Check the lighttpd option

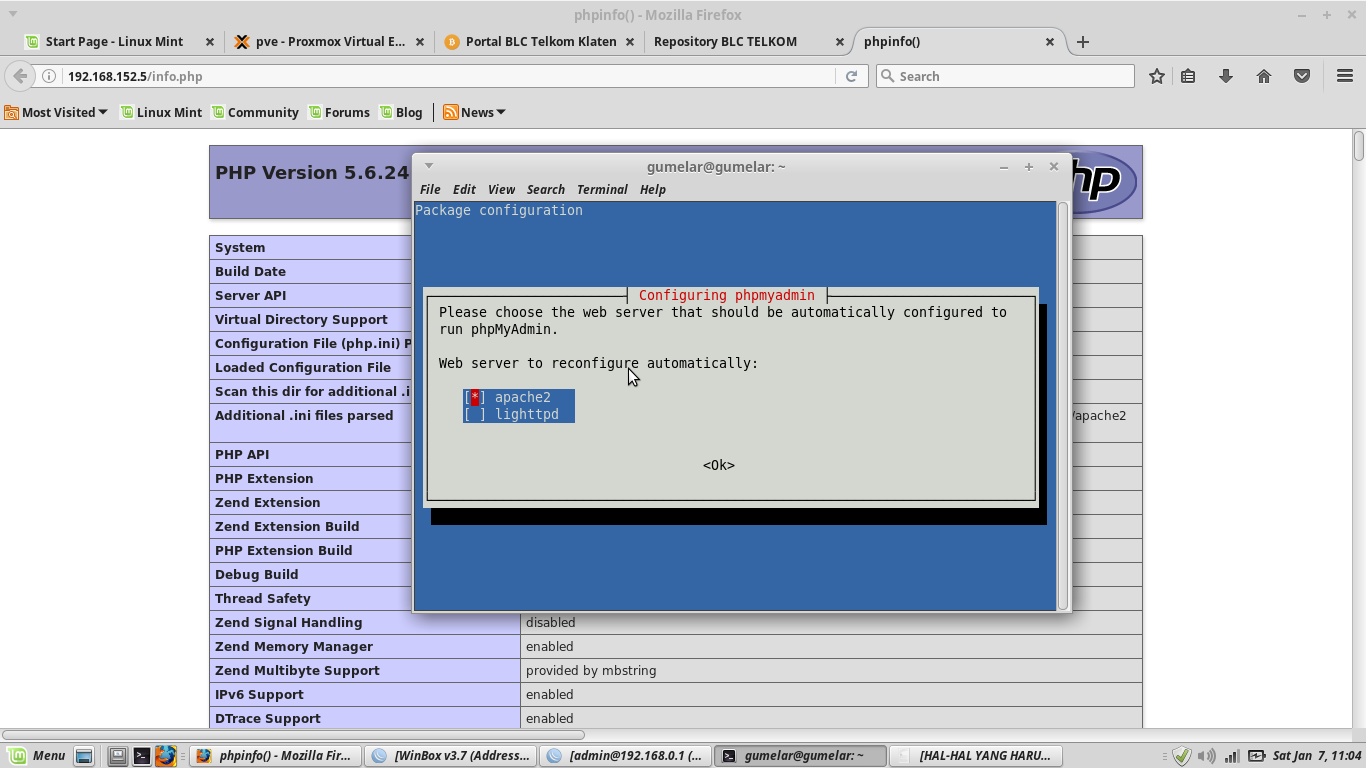pos(473,414)
